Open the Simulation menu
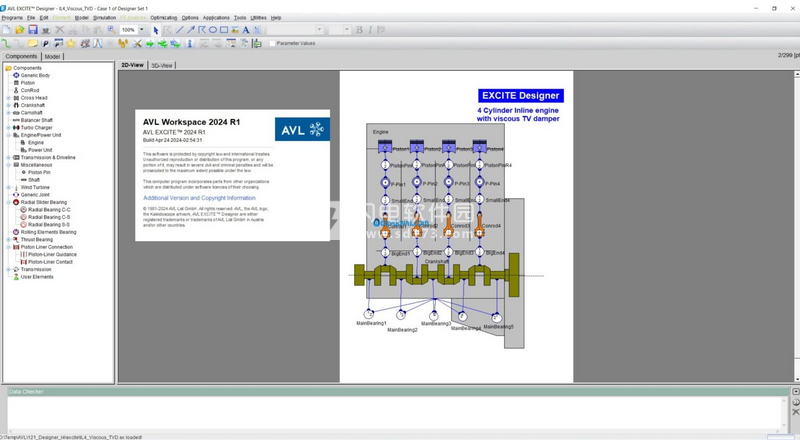The width and height of the screenshot is (800, 440). click(105, 18)
